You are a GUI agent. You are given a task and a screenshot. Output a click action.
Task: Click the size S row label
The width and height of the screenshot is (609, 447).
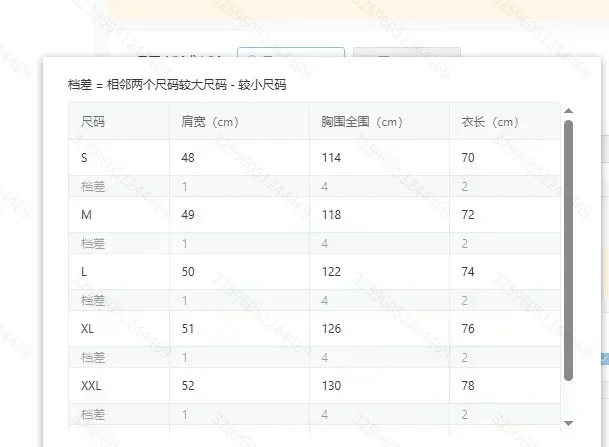click(84, 158)
